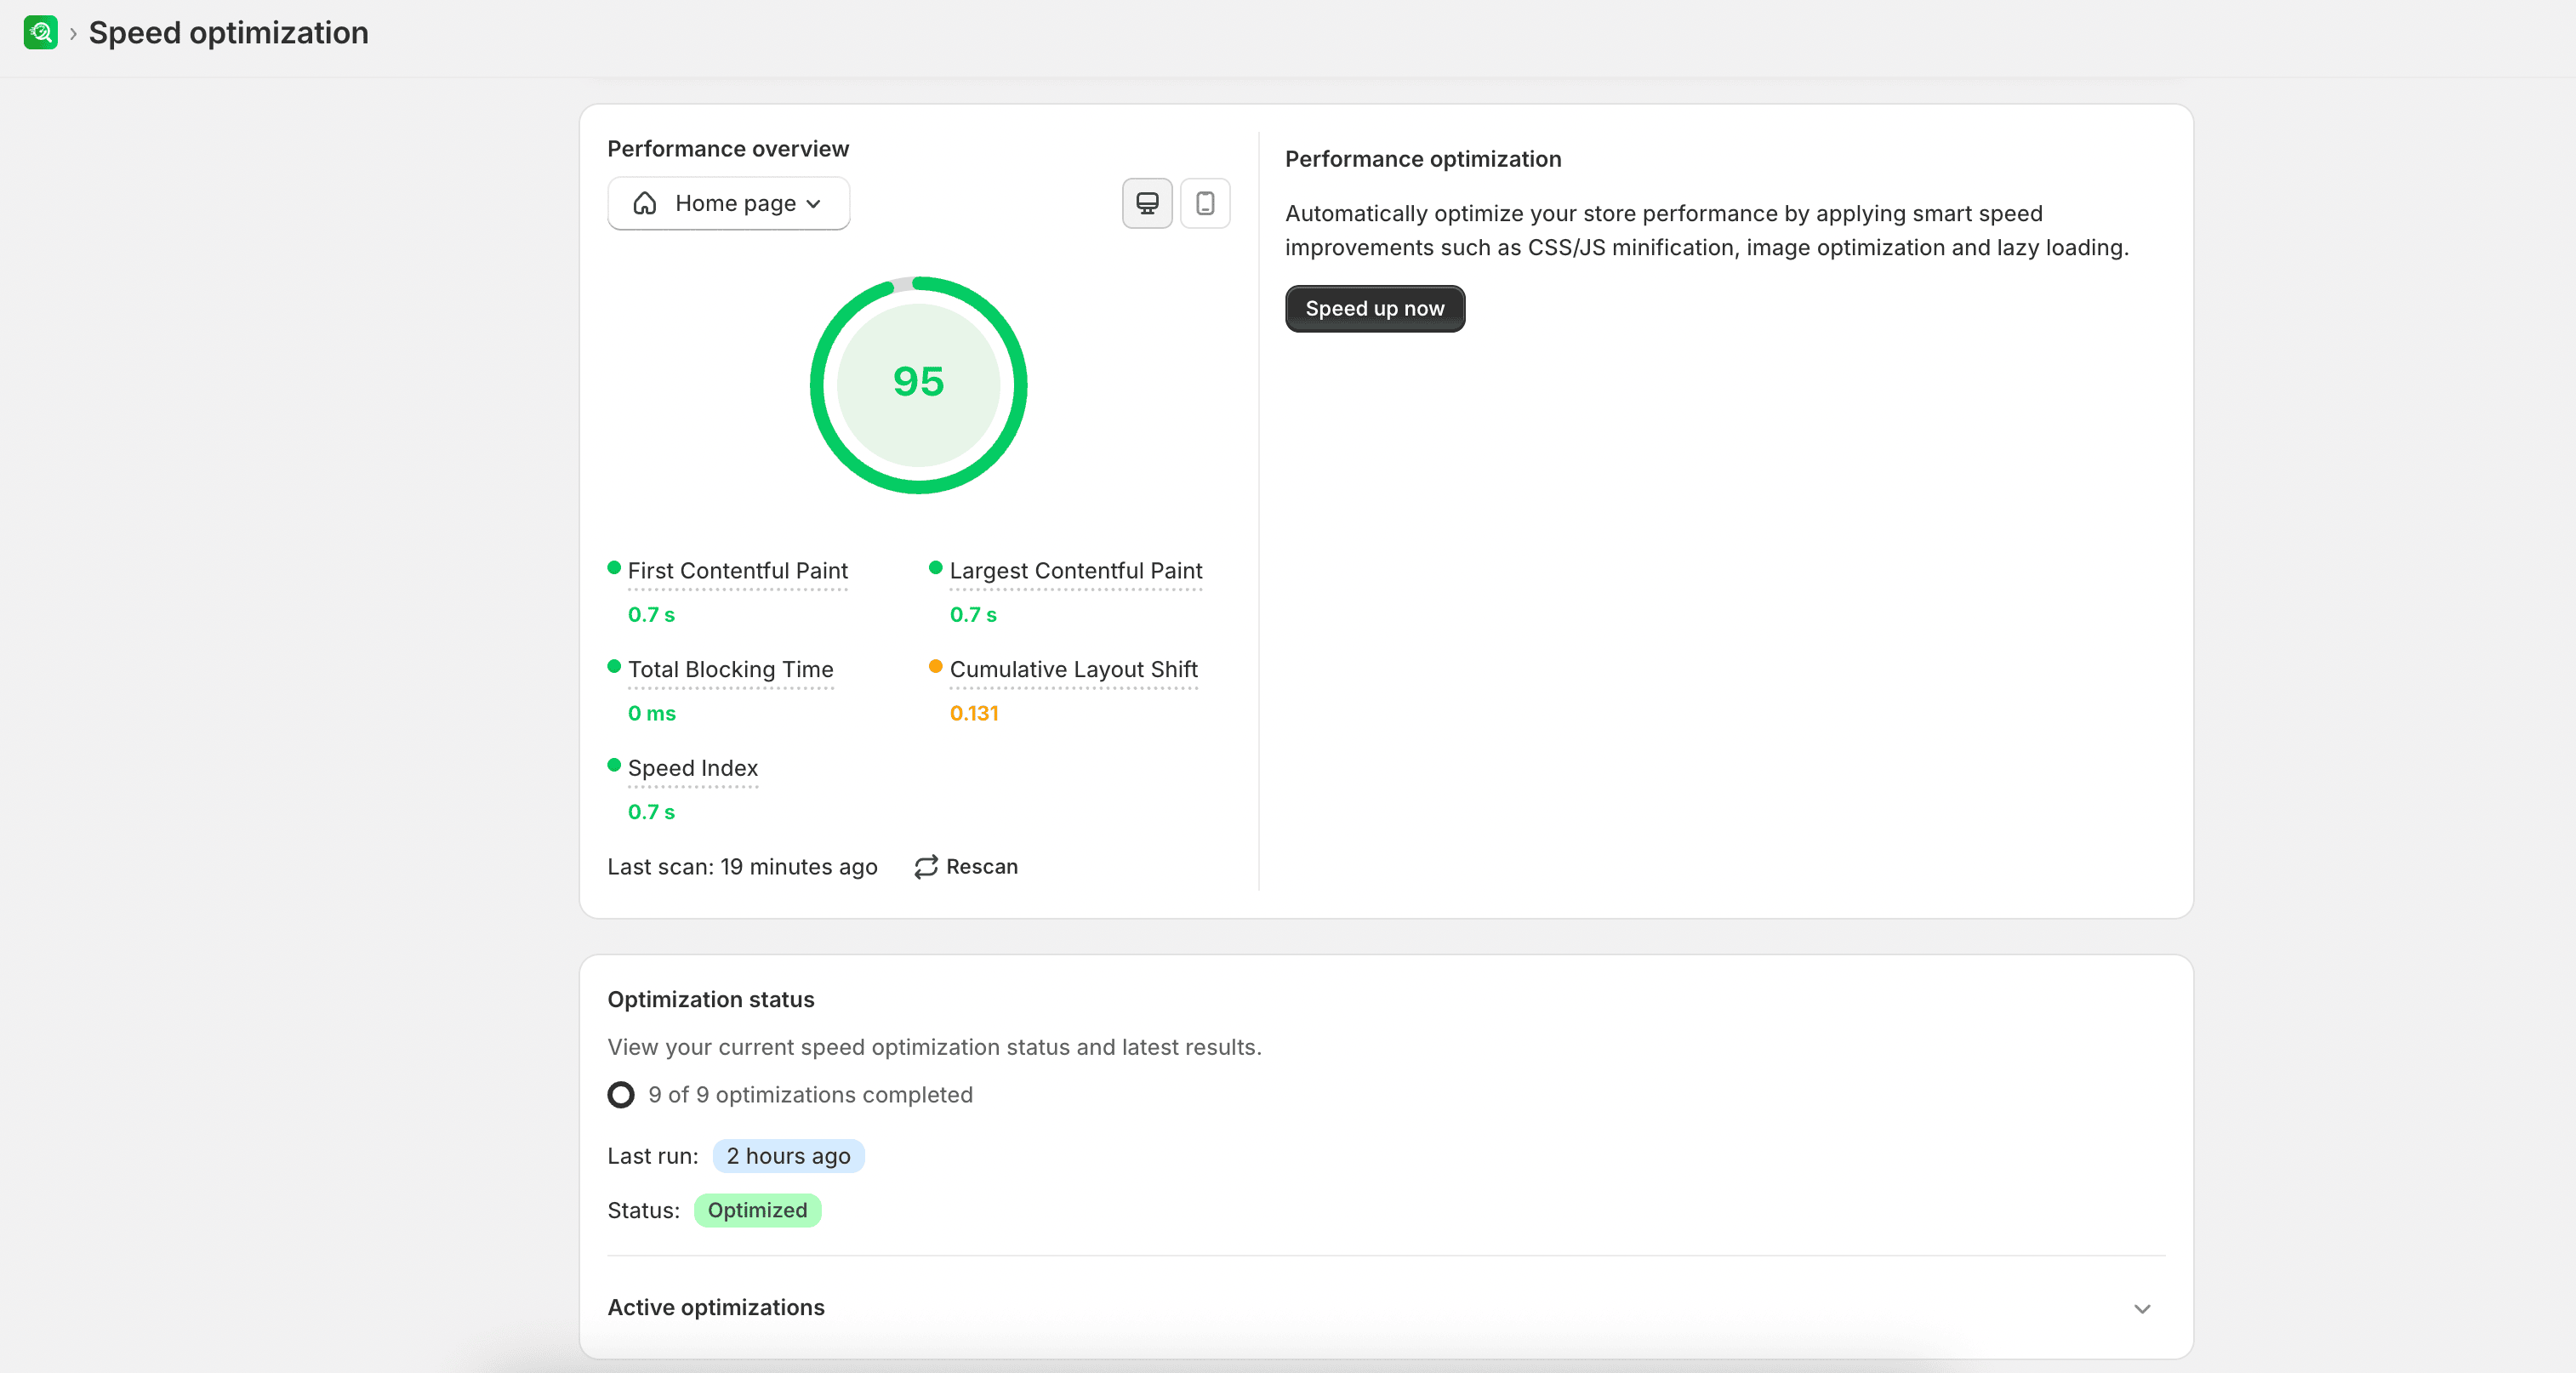The height and width of the screenshot is (1373, 2576).
Task: Click the First Contentful Paint label
Action: tap(737, 570)
